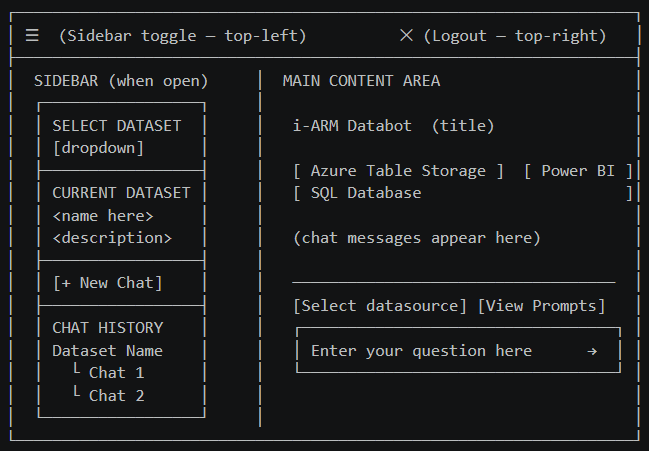Click the View Prompts button
This screenshot has width=649, height=451.
click(x=541, y=306)
